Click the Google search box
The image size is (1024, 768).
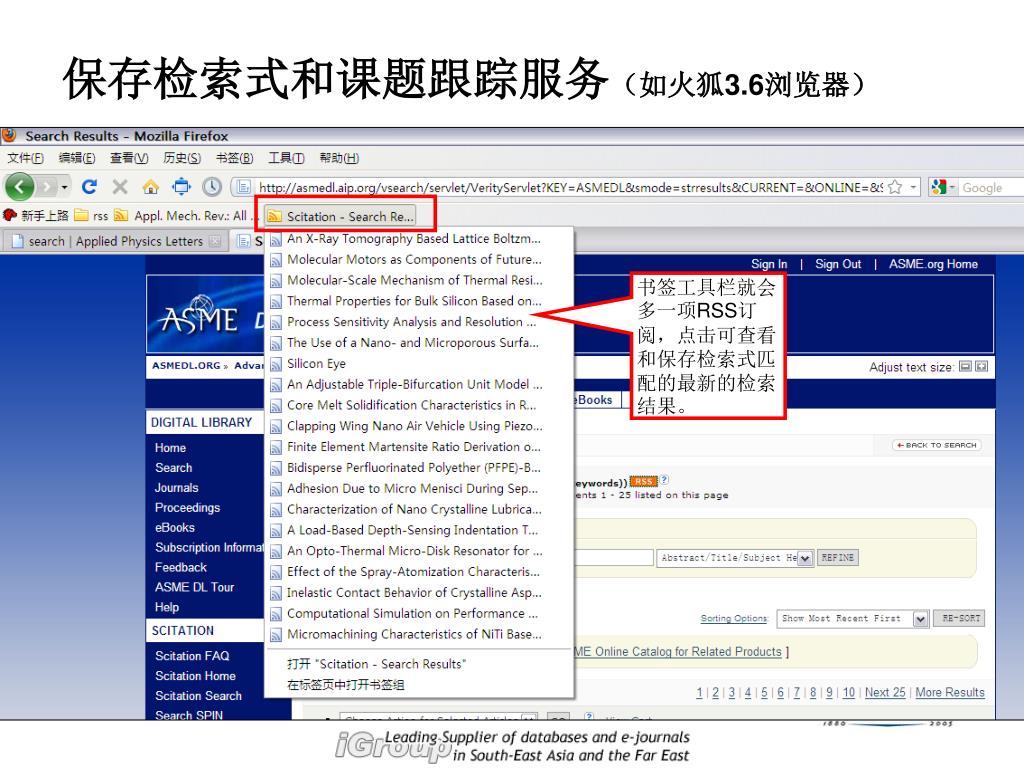point(991,187)
